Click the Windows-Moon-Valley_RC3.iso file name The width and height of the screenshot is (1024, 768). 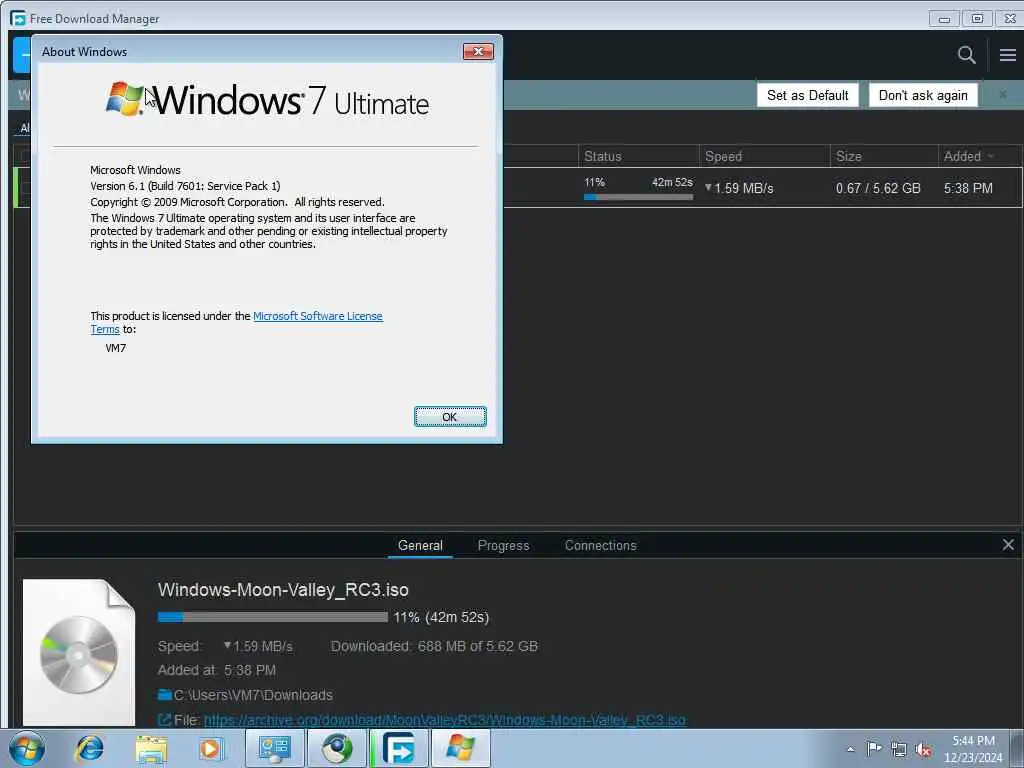(x=283, y=590)
